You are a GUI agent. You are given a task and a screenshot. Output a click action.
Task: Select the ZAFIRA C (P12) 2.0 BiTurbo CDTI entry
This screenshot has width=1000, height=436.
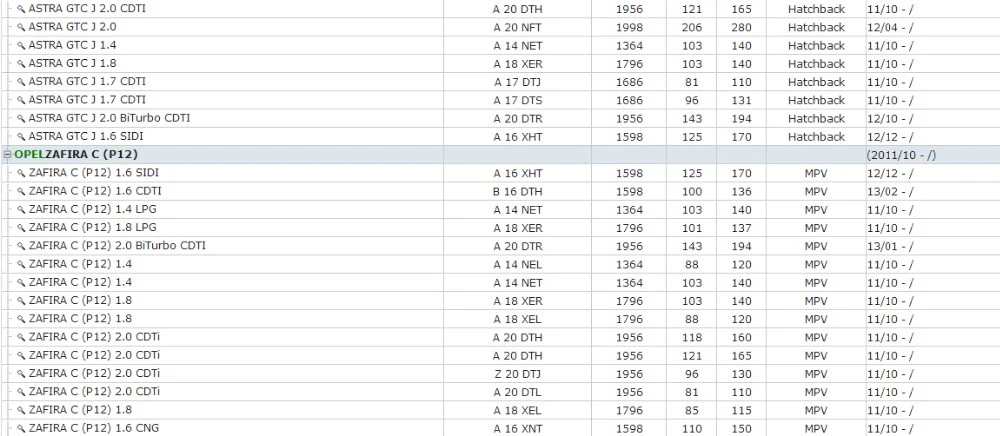117,246
